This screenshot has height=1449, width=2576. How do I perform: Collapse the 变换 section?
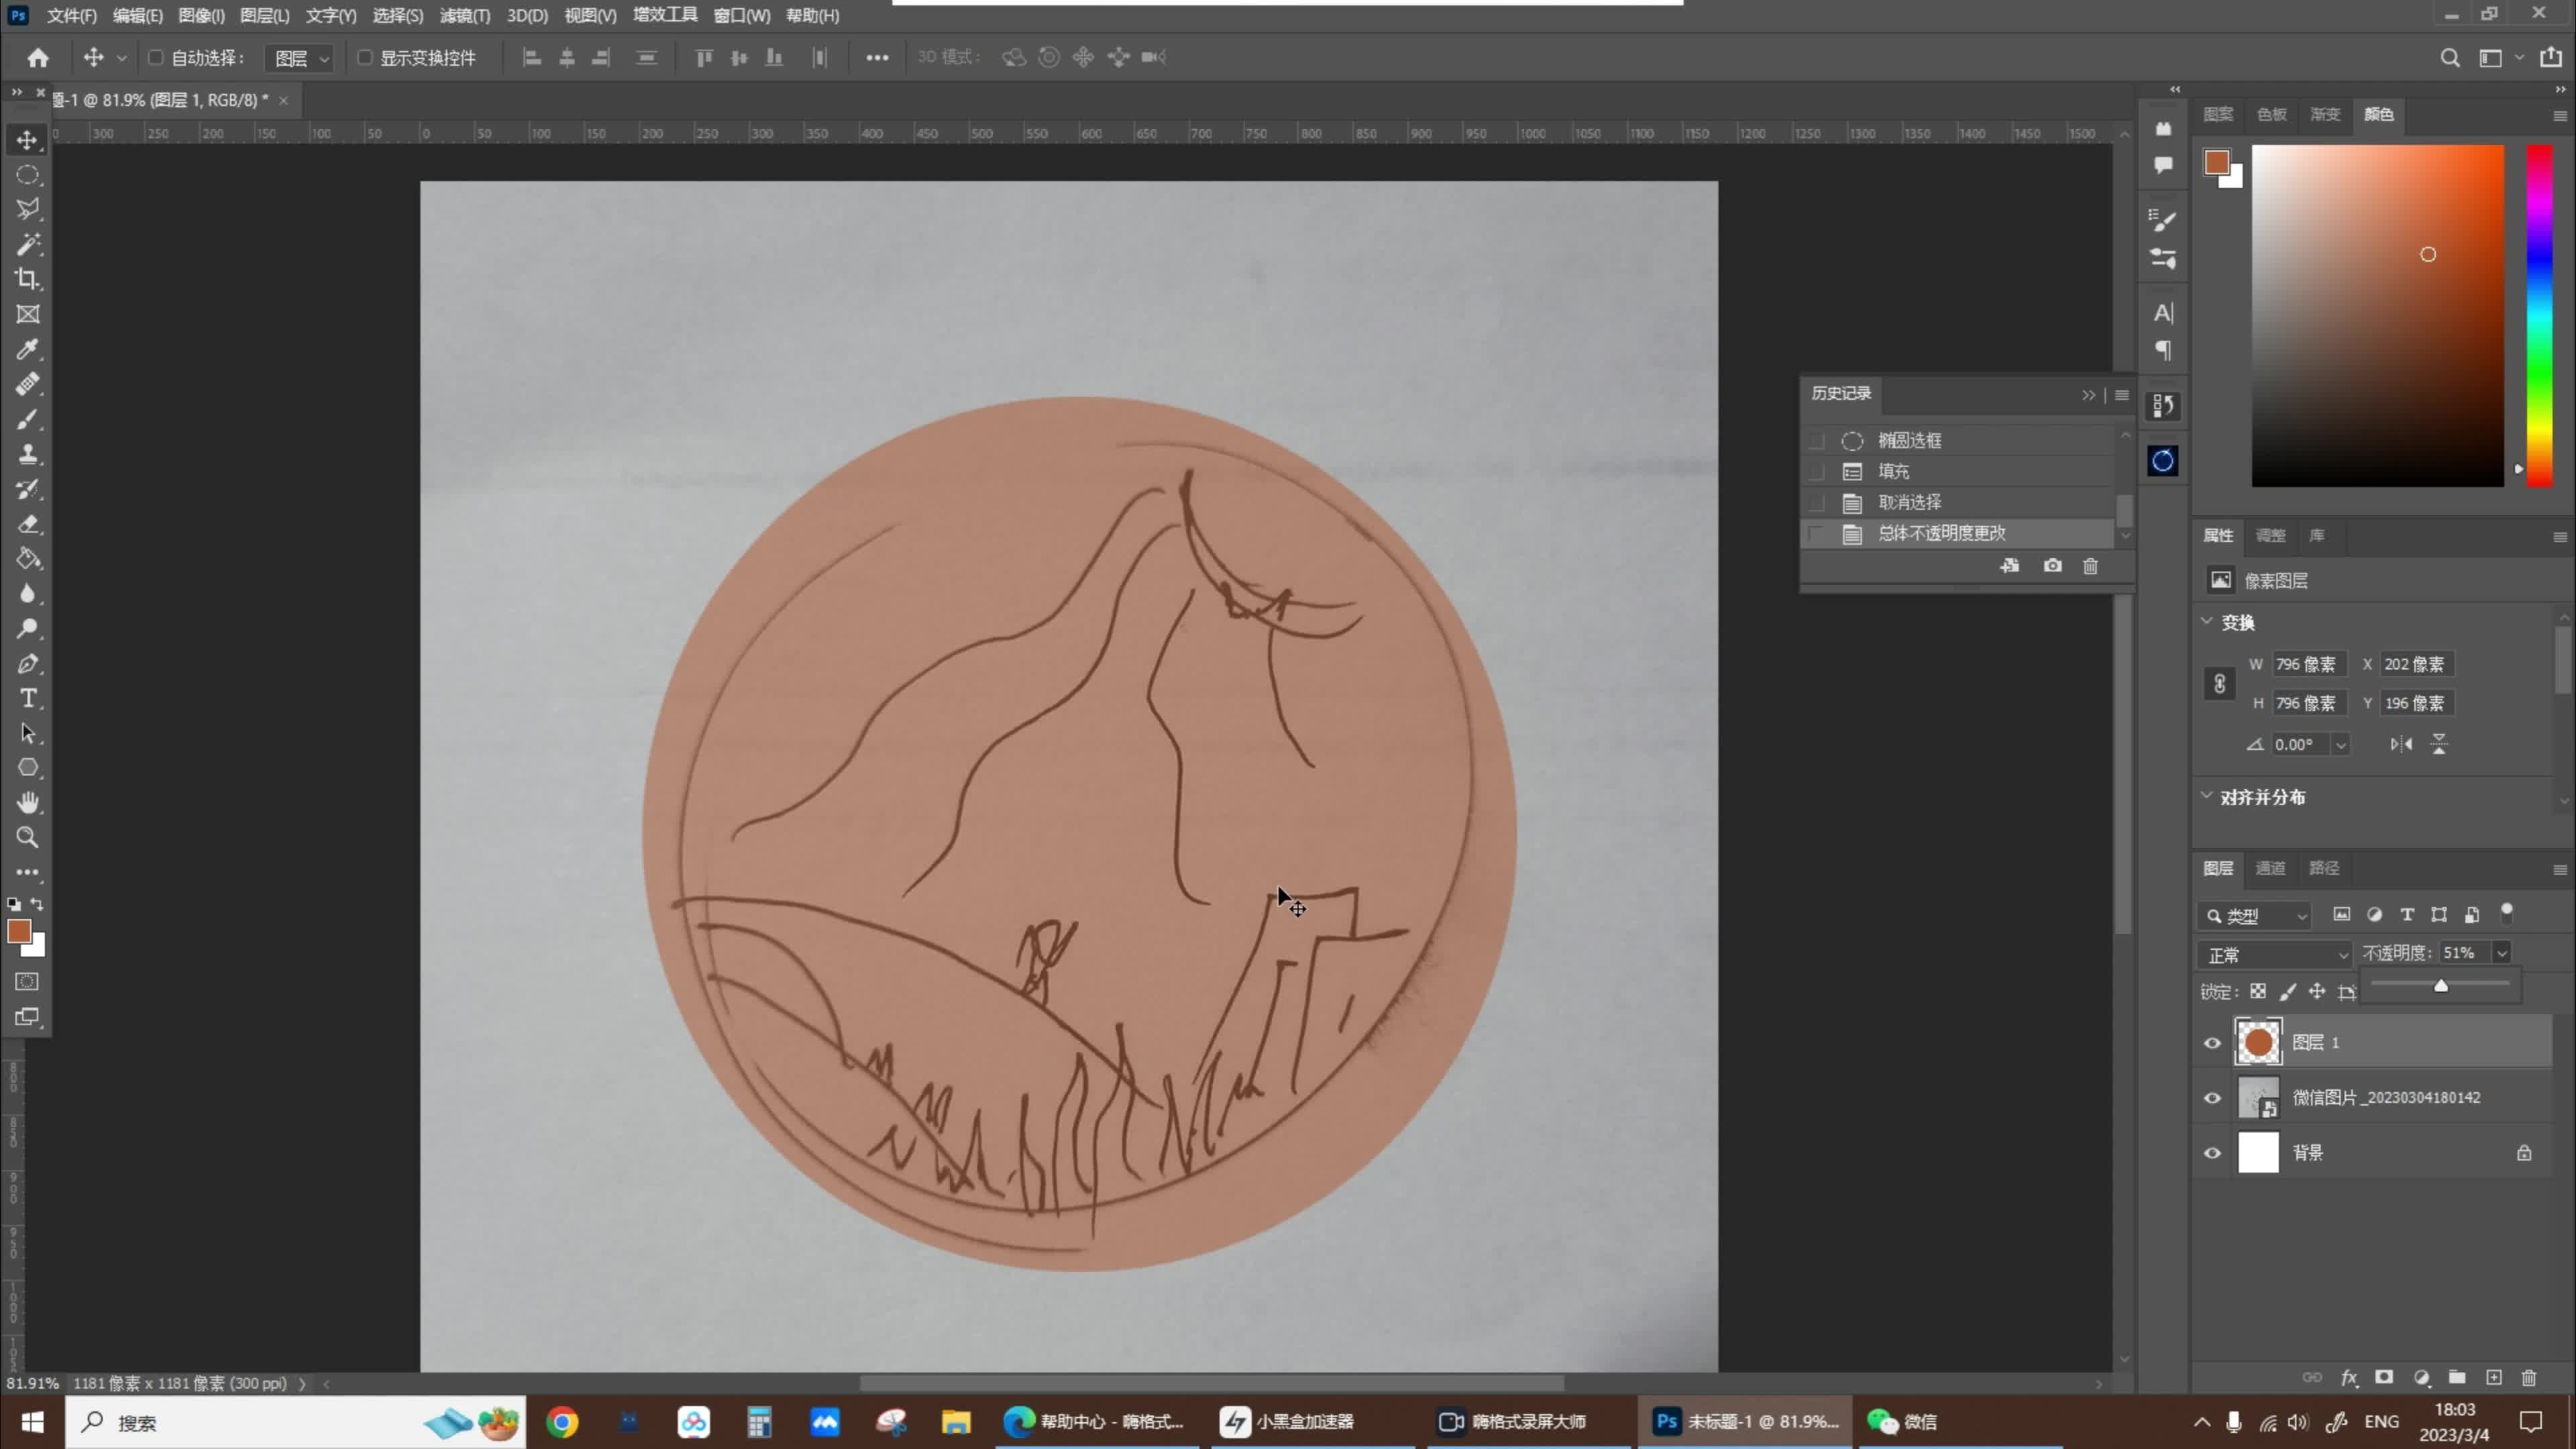point(2207,621)
